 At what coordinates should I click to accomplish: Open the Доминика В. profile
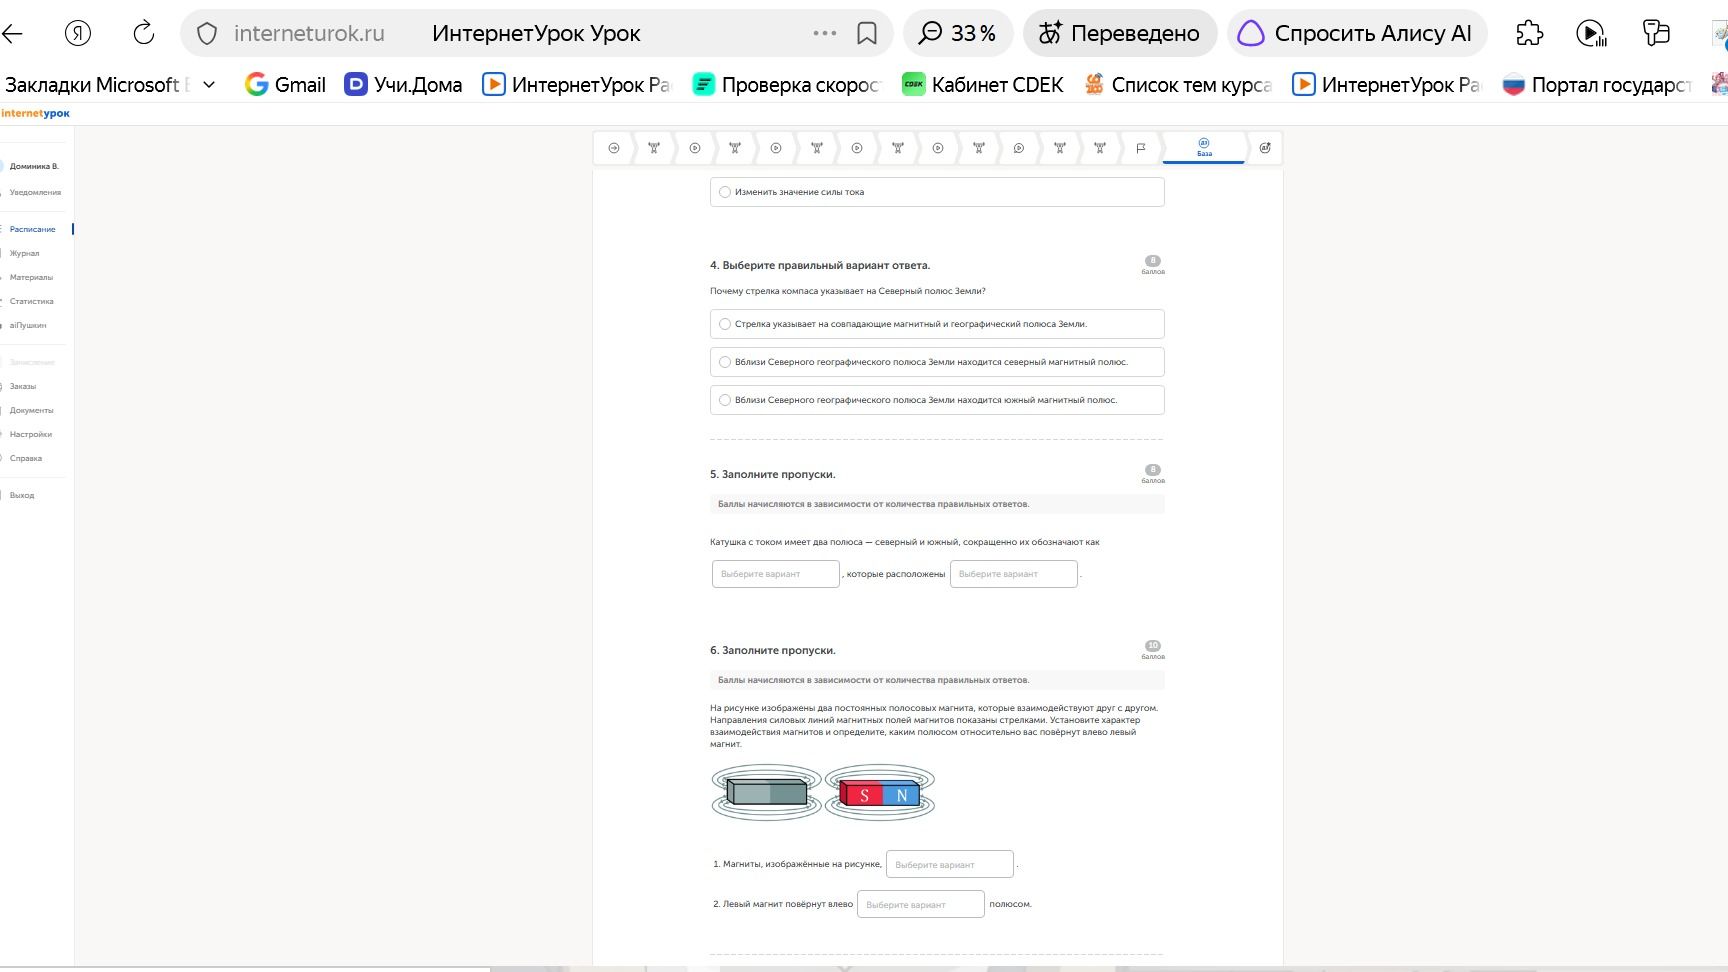tap(34, 166)
